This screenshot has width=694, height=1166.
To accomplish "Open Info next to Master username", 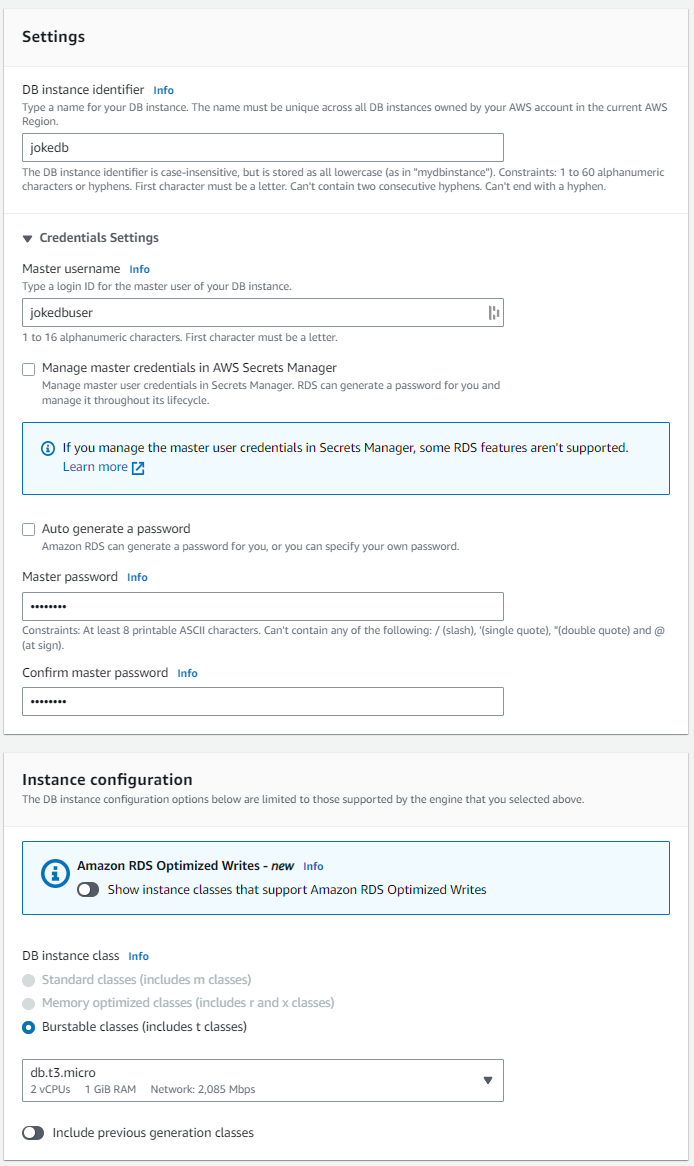I will pos(139,269).
